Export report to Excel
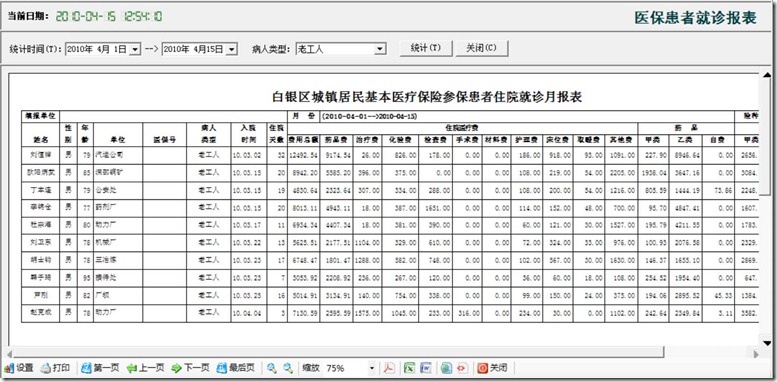 [x=409, y=368]
